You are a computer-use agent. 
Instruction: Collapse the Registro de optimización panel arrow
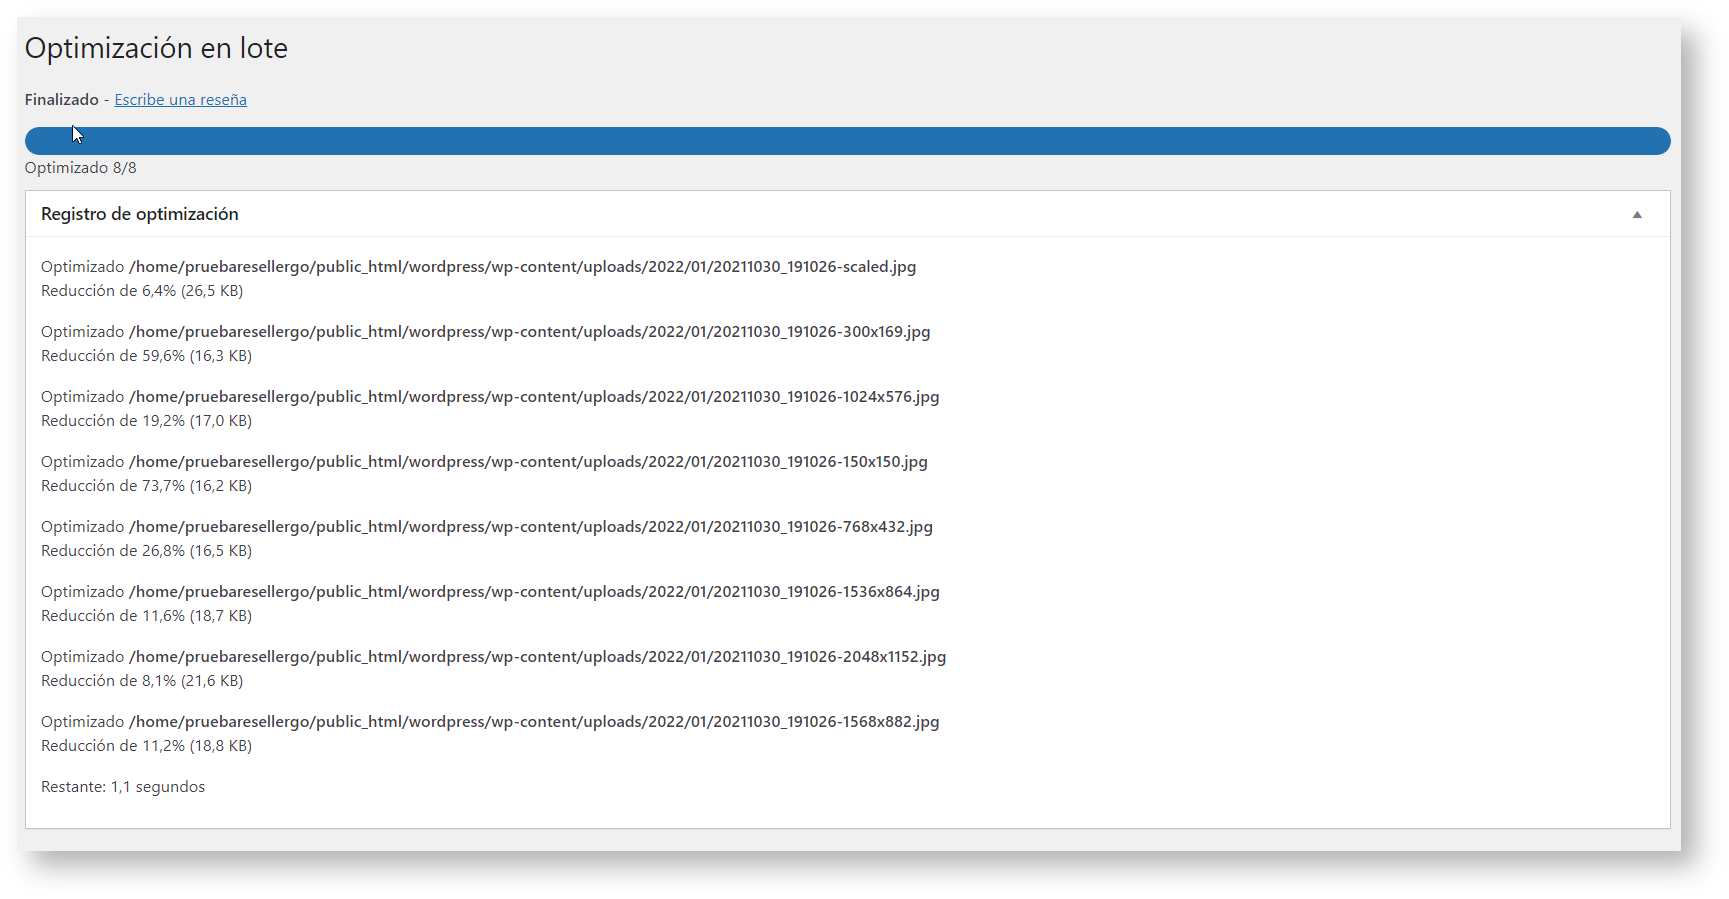[x=1636, y=215]
